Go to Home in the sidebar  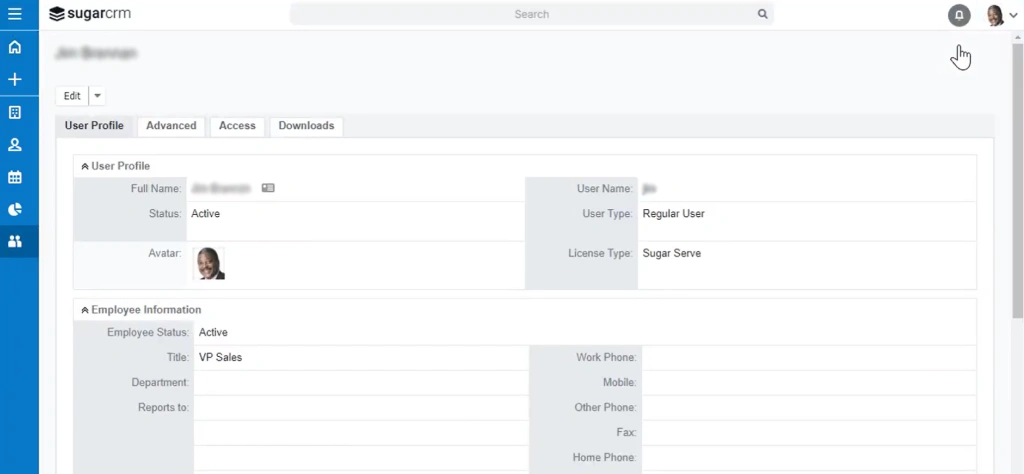pos(14,47)
